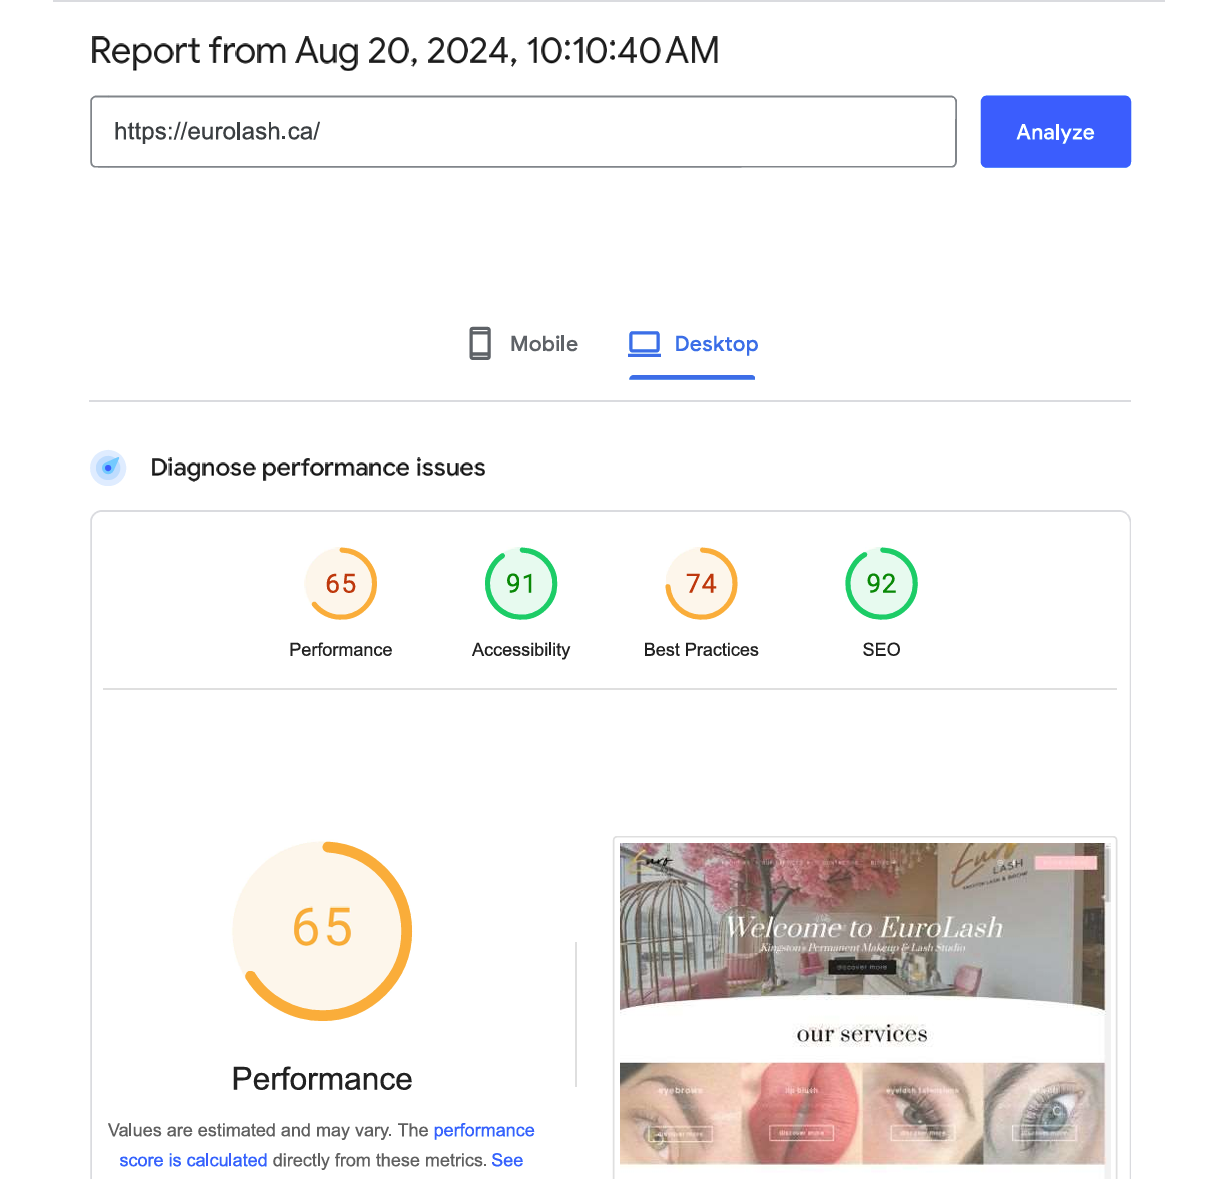Click the blue Analyze button
Viewport: 1215px width, 1179px height.
click(x=1055, y=132)
